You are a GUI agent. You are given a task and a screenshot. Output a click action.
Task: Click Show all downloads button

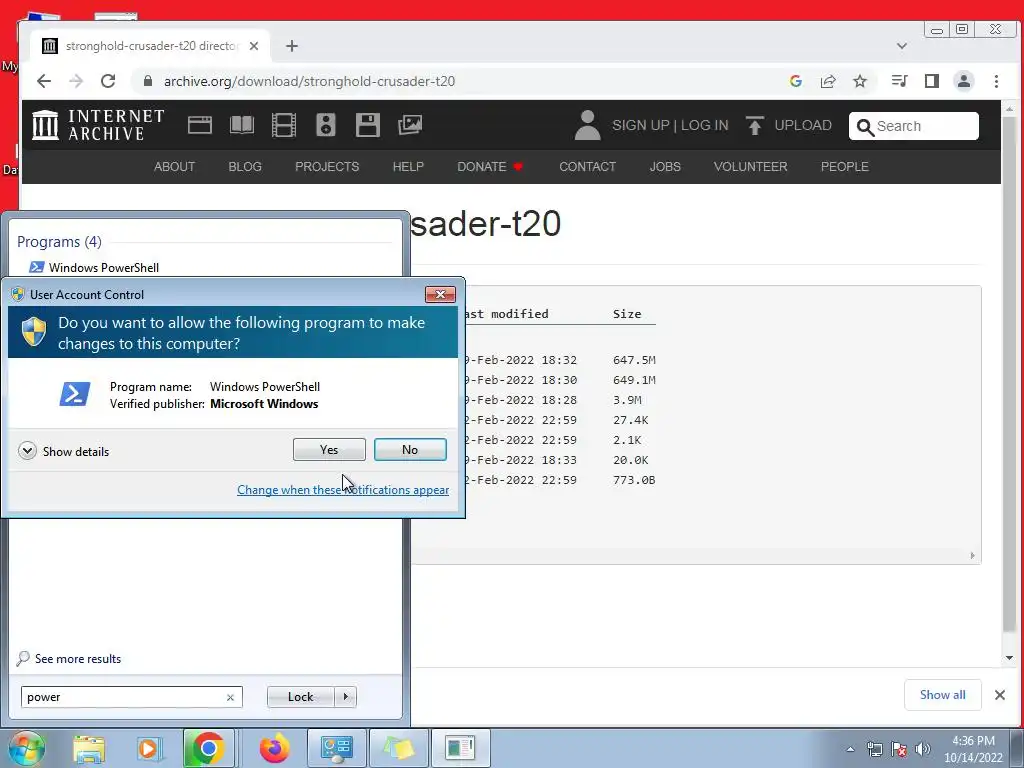pyautogui.click(x=942, y=695)
